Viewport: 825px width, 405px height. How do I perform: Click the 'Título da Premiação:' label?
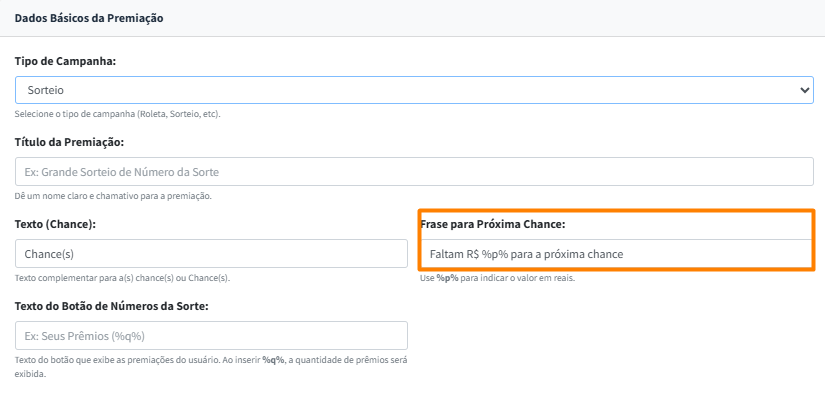tap(69, 143)
